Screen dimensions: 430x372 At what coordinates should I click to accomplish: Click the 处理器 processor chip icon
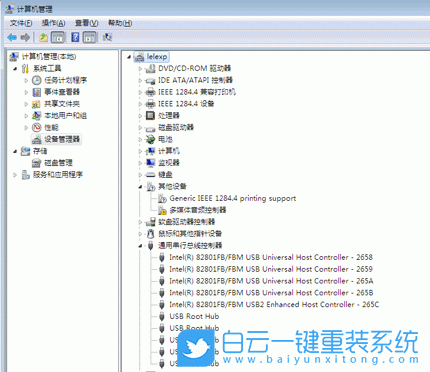click(151, 116)
